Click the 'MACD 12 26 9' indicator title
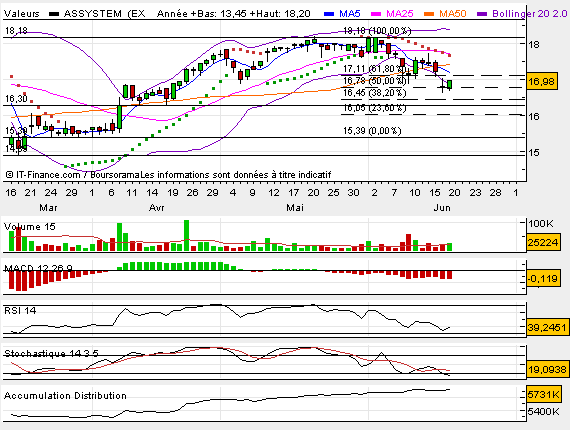The width and height of the screenshot is (570, 430). click(x=38, y=269)
